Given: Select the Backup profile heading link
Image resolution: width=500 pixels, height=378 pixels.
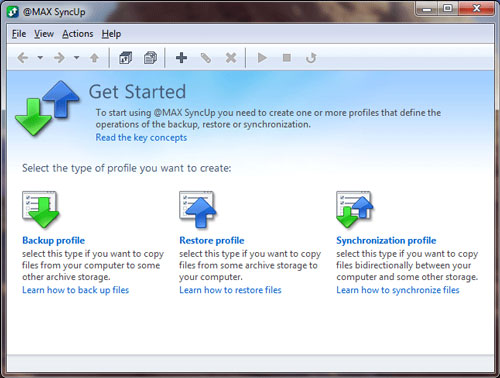Looking at the screenshot, I should 53,240.
